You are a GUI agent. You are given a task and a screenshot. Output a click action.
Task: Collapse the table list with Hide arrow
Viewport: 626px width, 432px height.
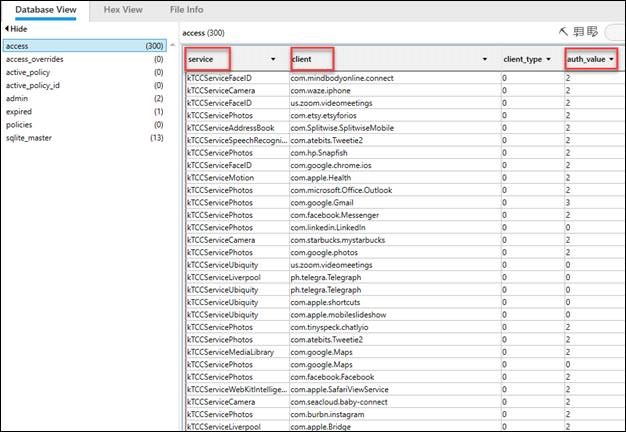tap(6, 31)
